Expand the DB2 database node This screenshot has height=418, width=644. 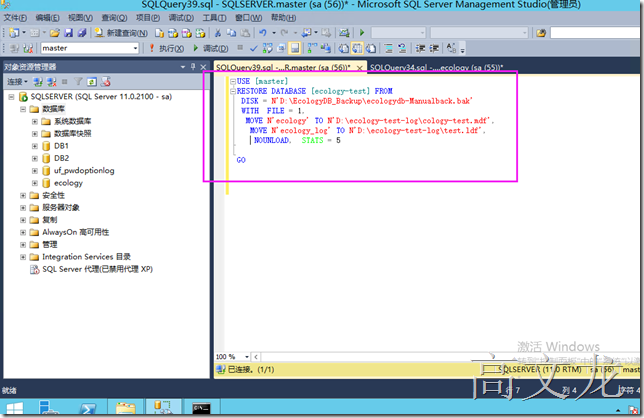pyautogui.click(x=35, y=158)
